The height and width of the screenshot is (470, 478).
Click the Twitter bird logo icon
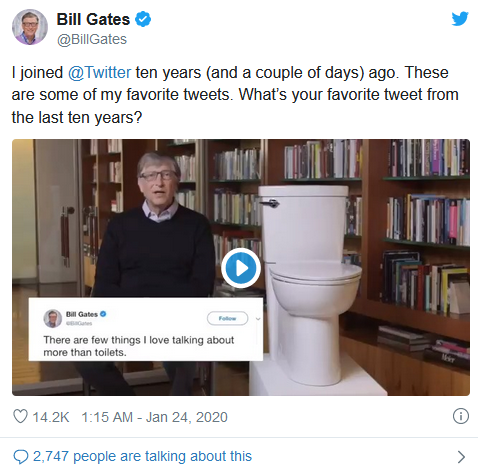(460, 19)
